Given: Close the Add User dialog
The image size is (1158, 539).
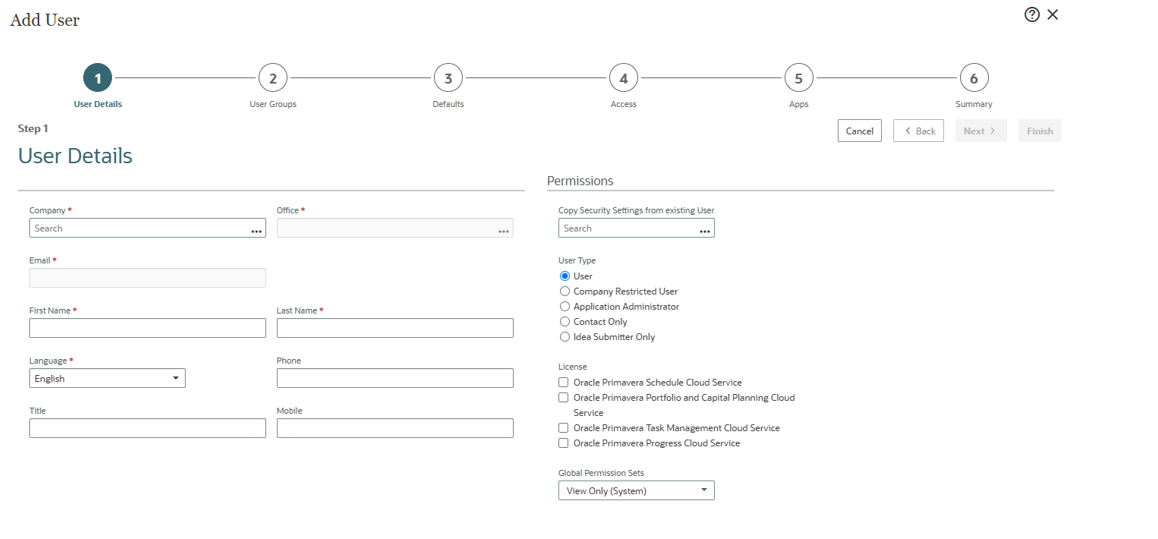Looking at the screenshot, I should click(x=1052, y=15).
